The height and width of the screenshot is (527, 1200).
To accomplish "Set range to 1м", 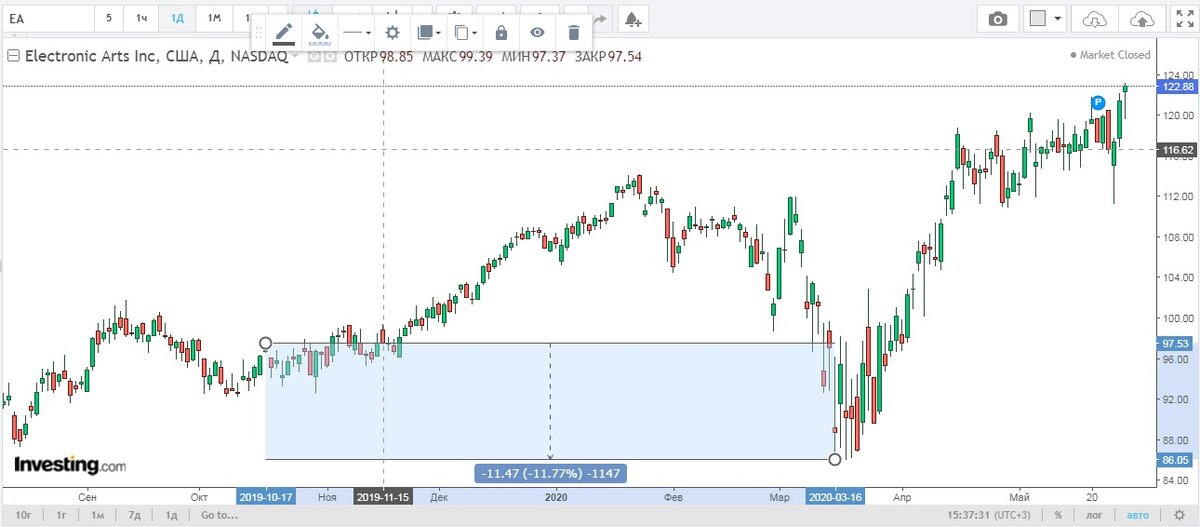I will pos(97,516).
